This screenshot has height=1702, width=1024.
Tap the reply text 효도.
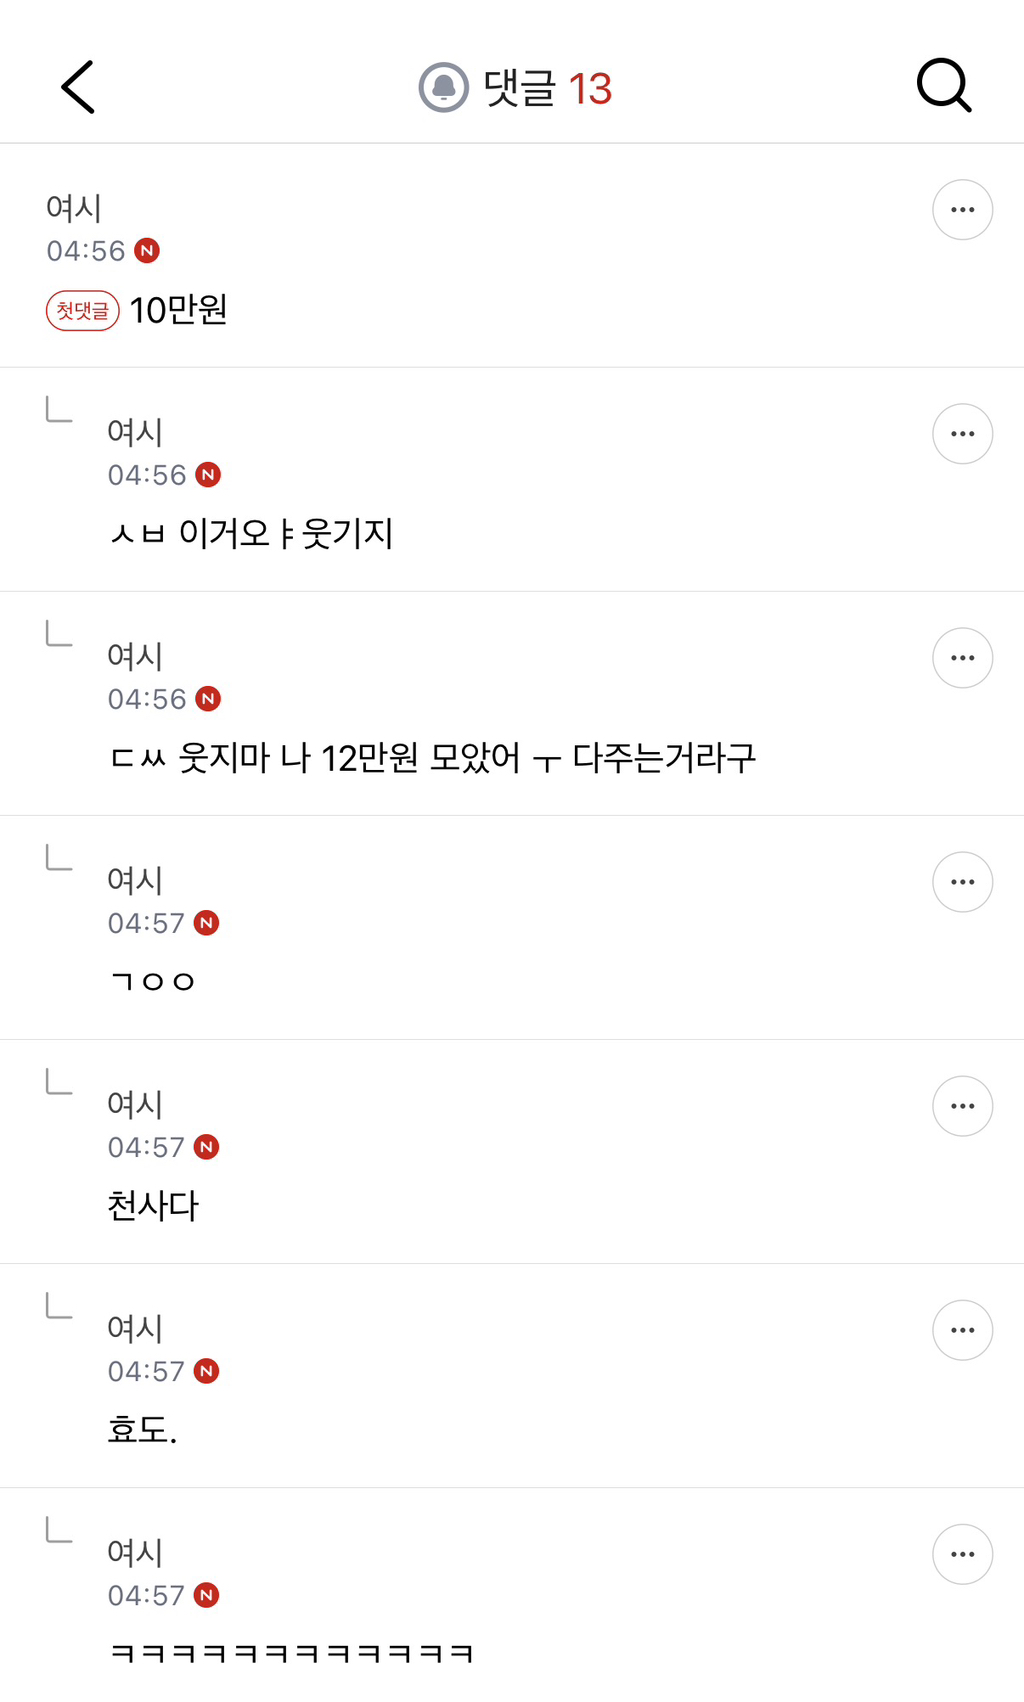[142, 1430]
